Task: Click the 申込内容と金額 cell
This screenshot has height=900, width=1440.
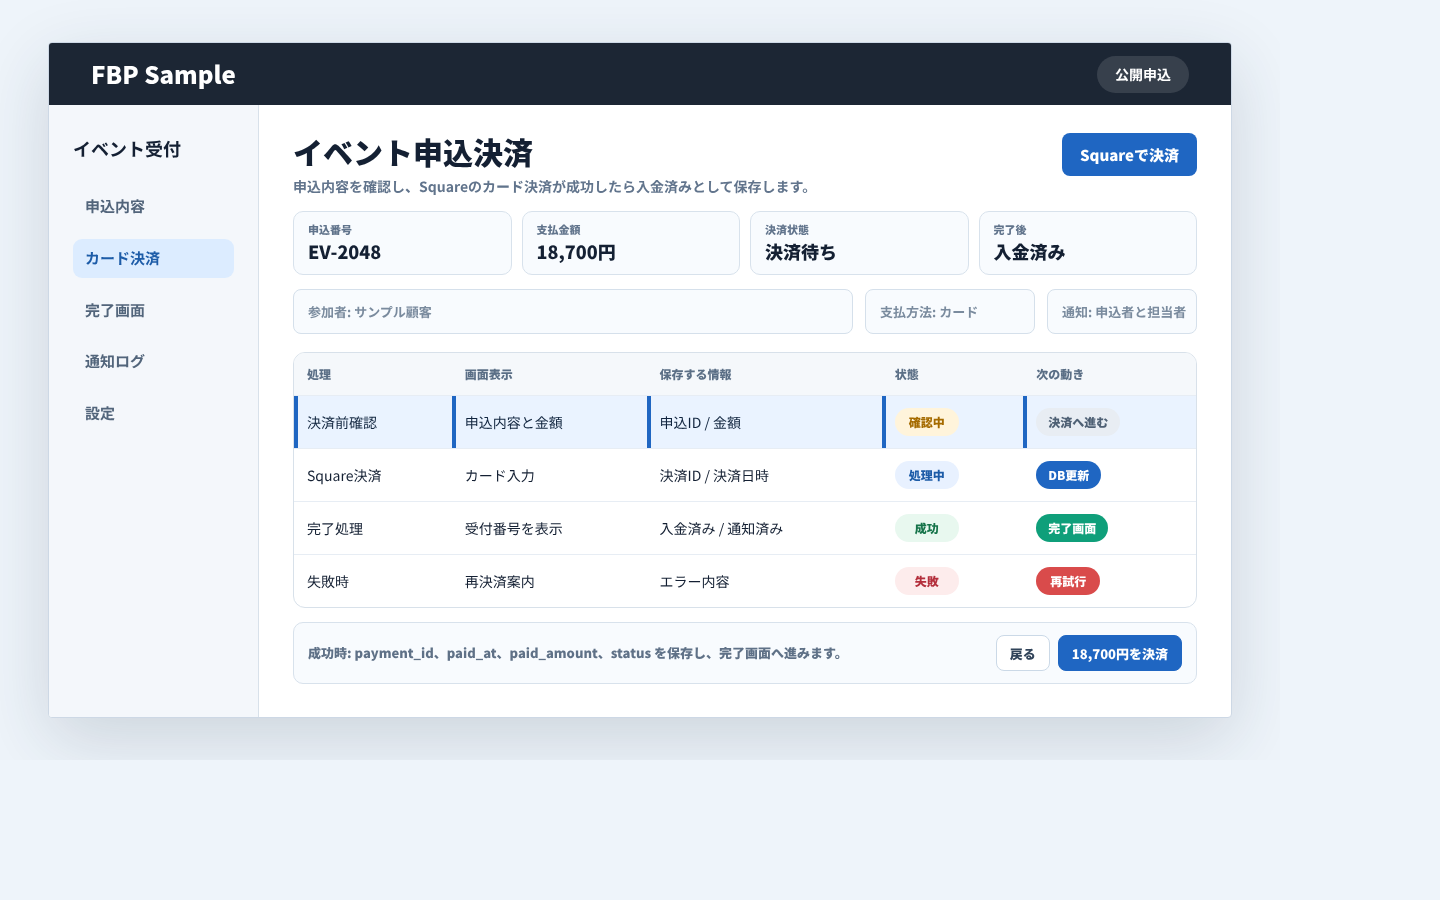Action: pyautogui.click(x=550, y=422)
